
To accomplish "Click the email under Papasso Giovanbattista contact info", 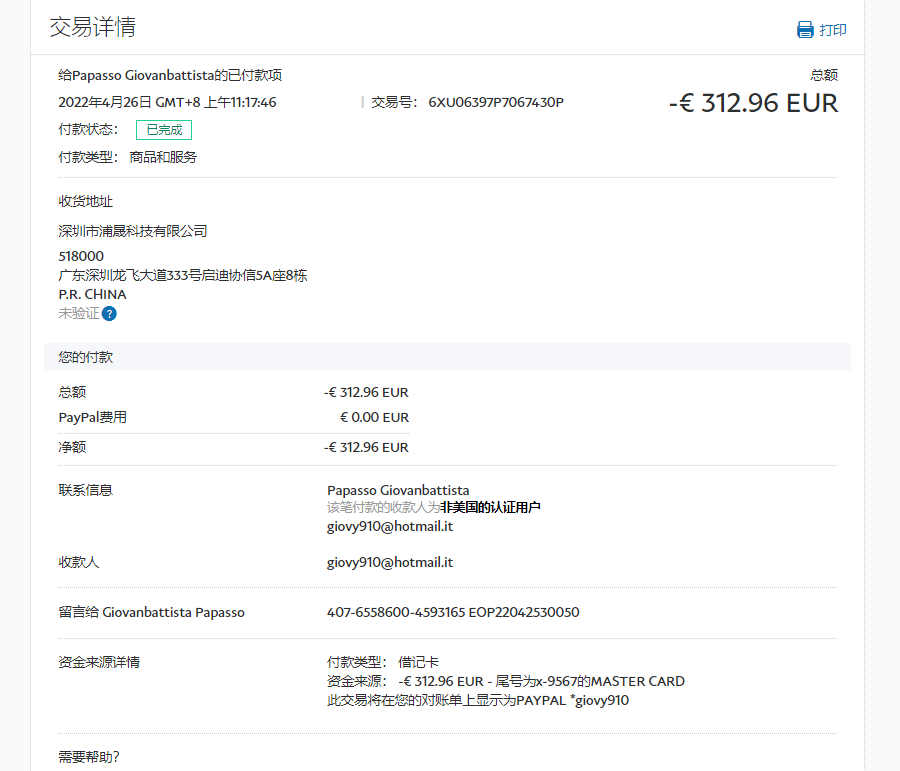I will pyautogui.click(x=390, y=526).
